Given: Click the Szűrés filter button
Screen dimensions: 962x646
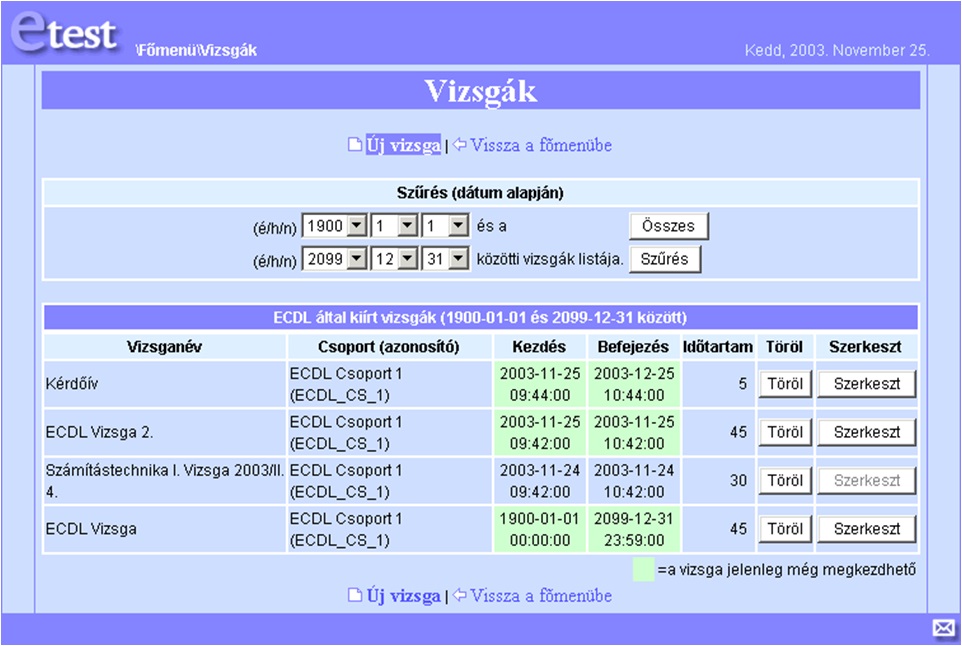Looking at the screenshot, I should [665, 259].
